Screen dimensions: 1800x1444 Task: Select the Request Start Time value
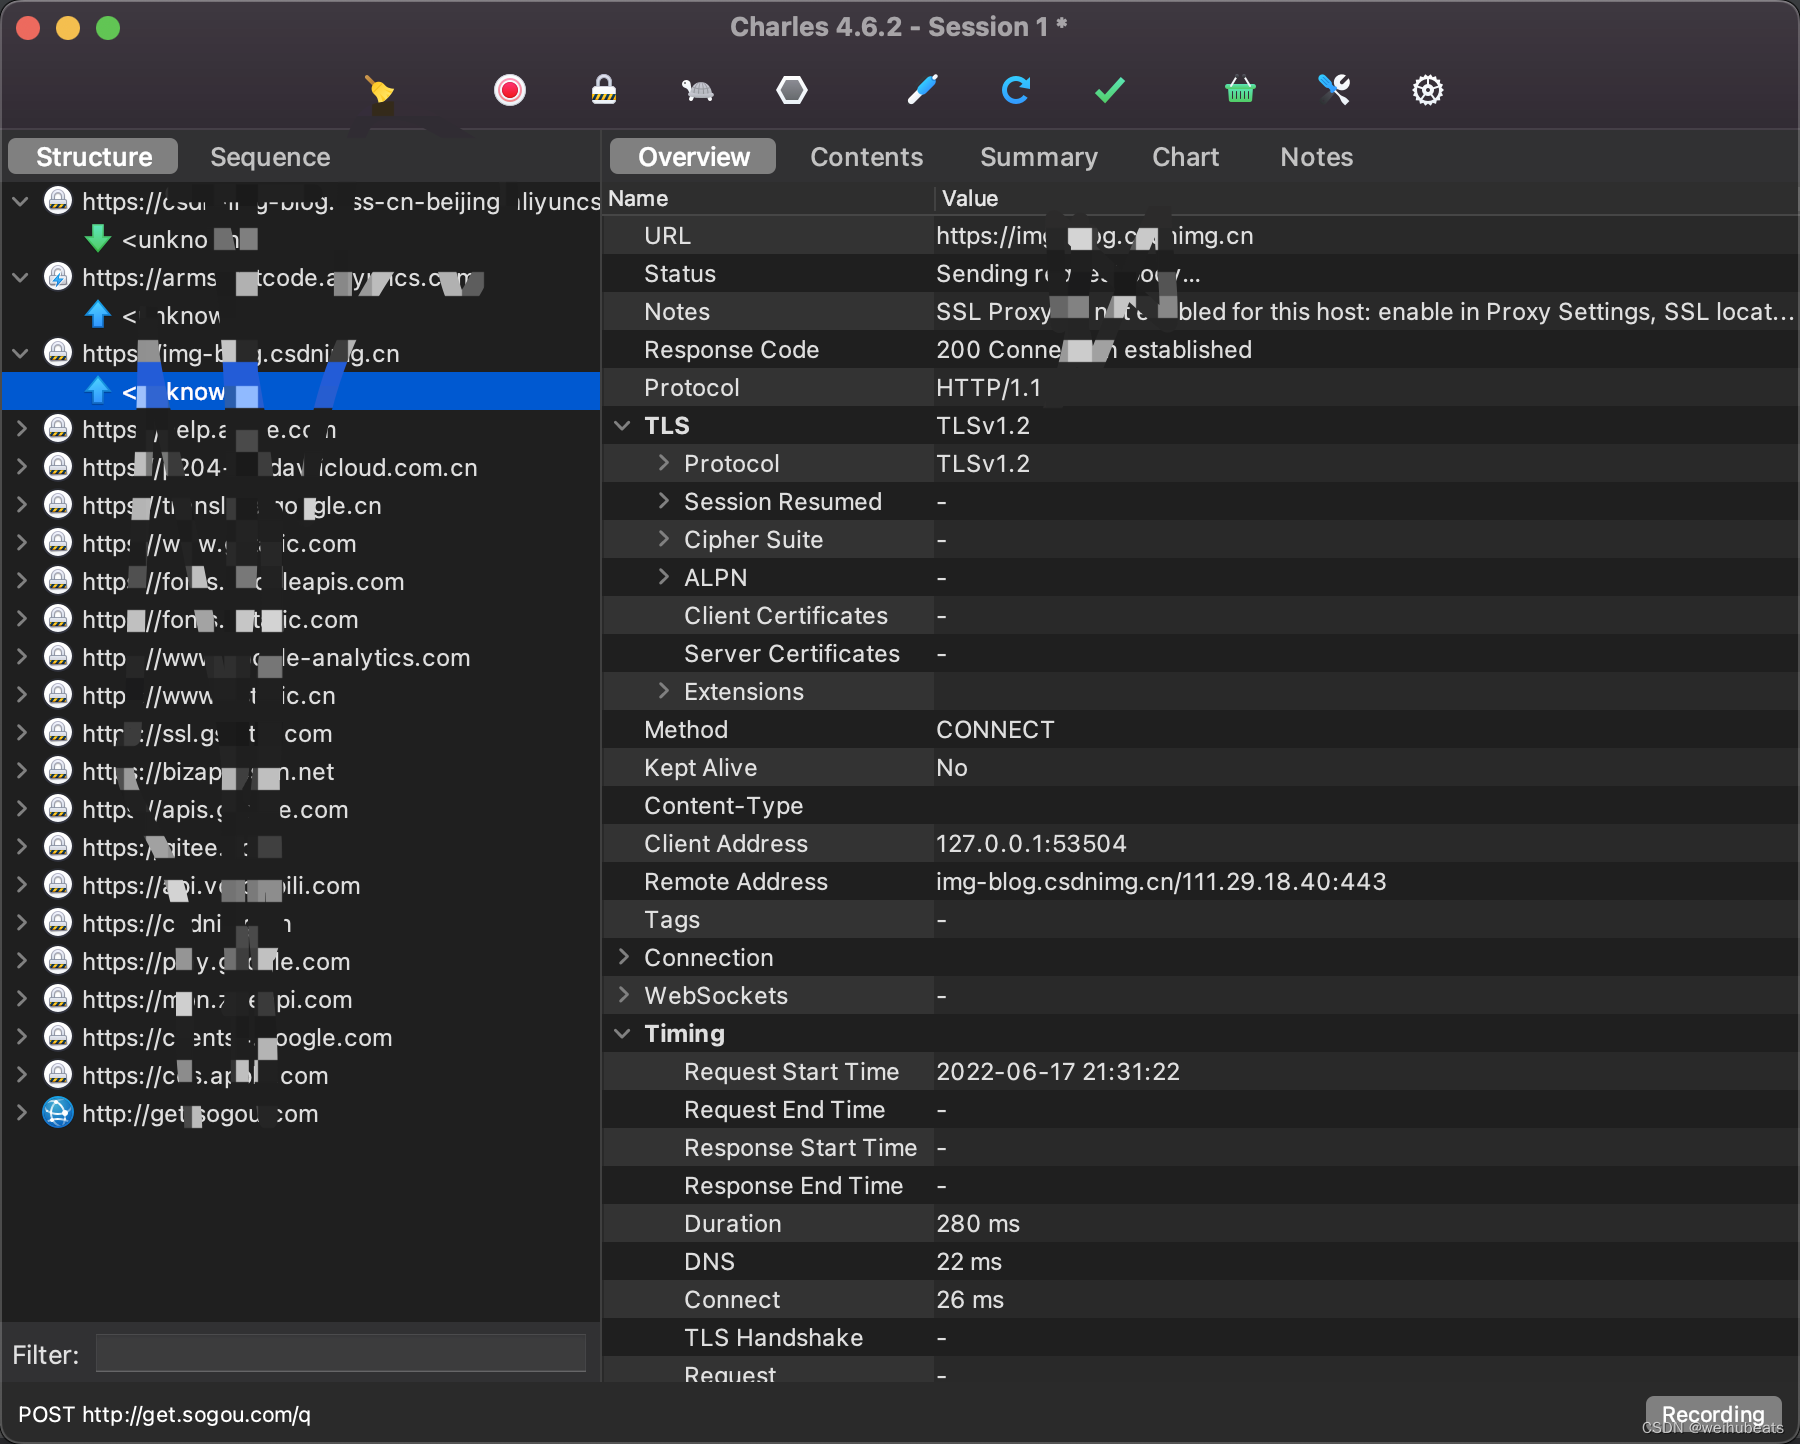(x=1058, y=1072)
